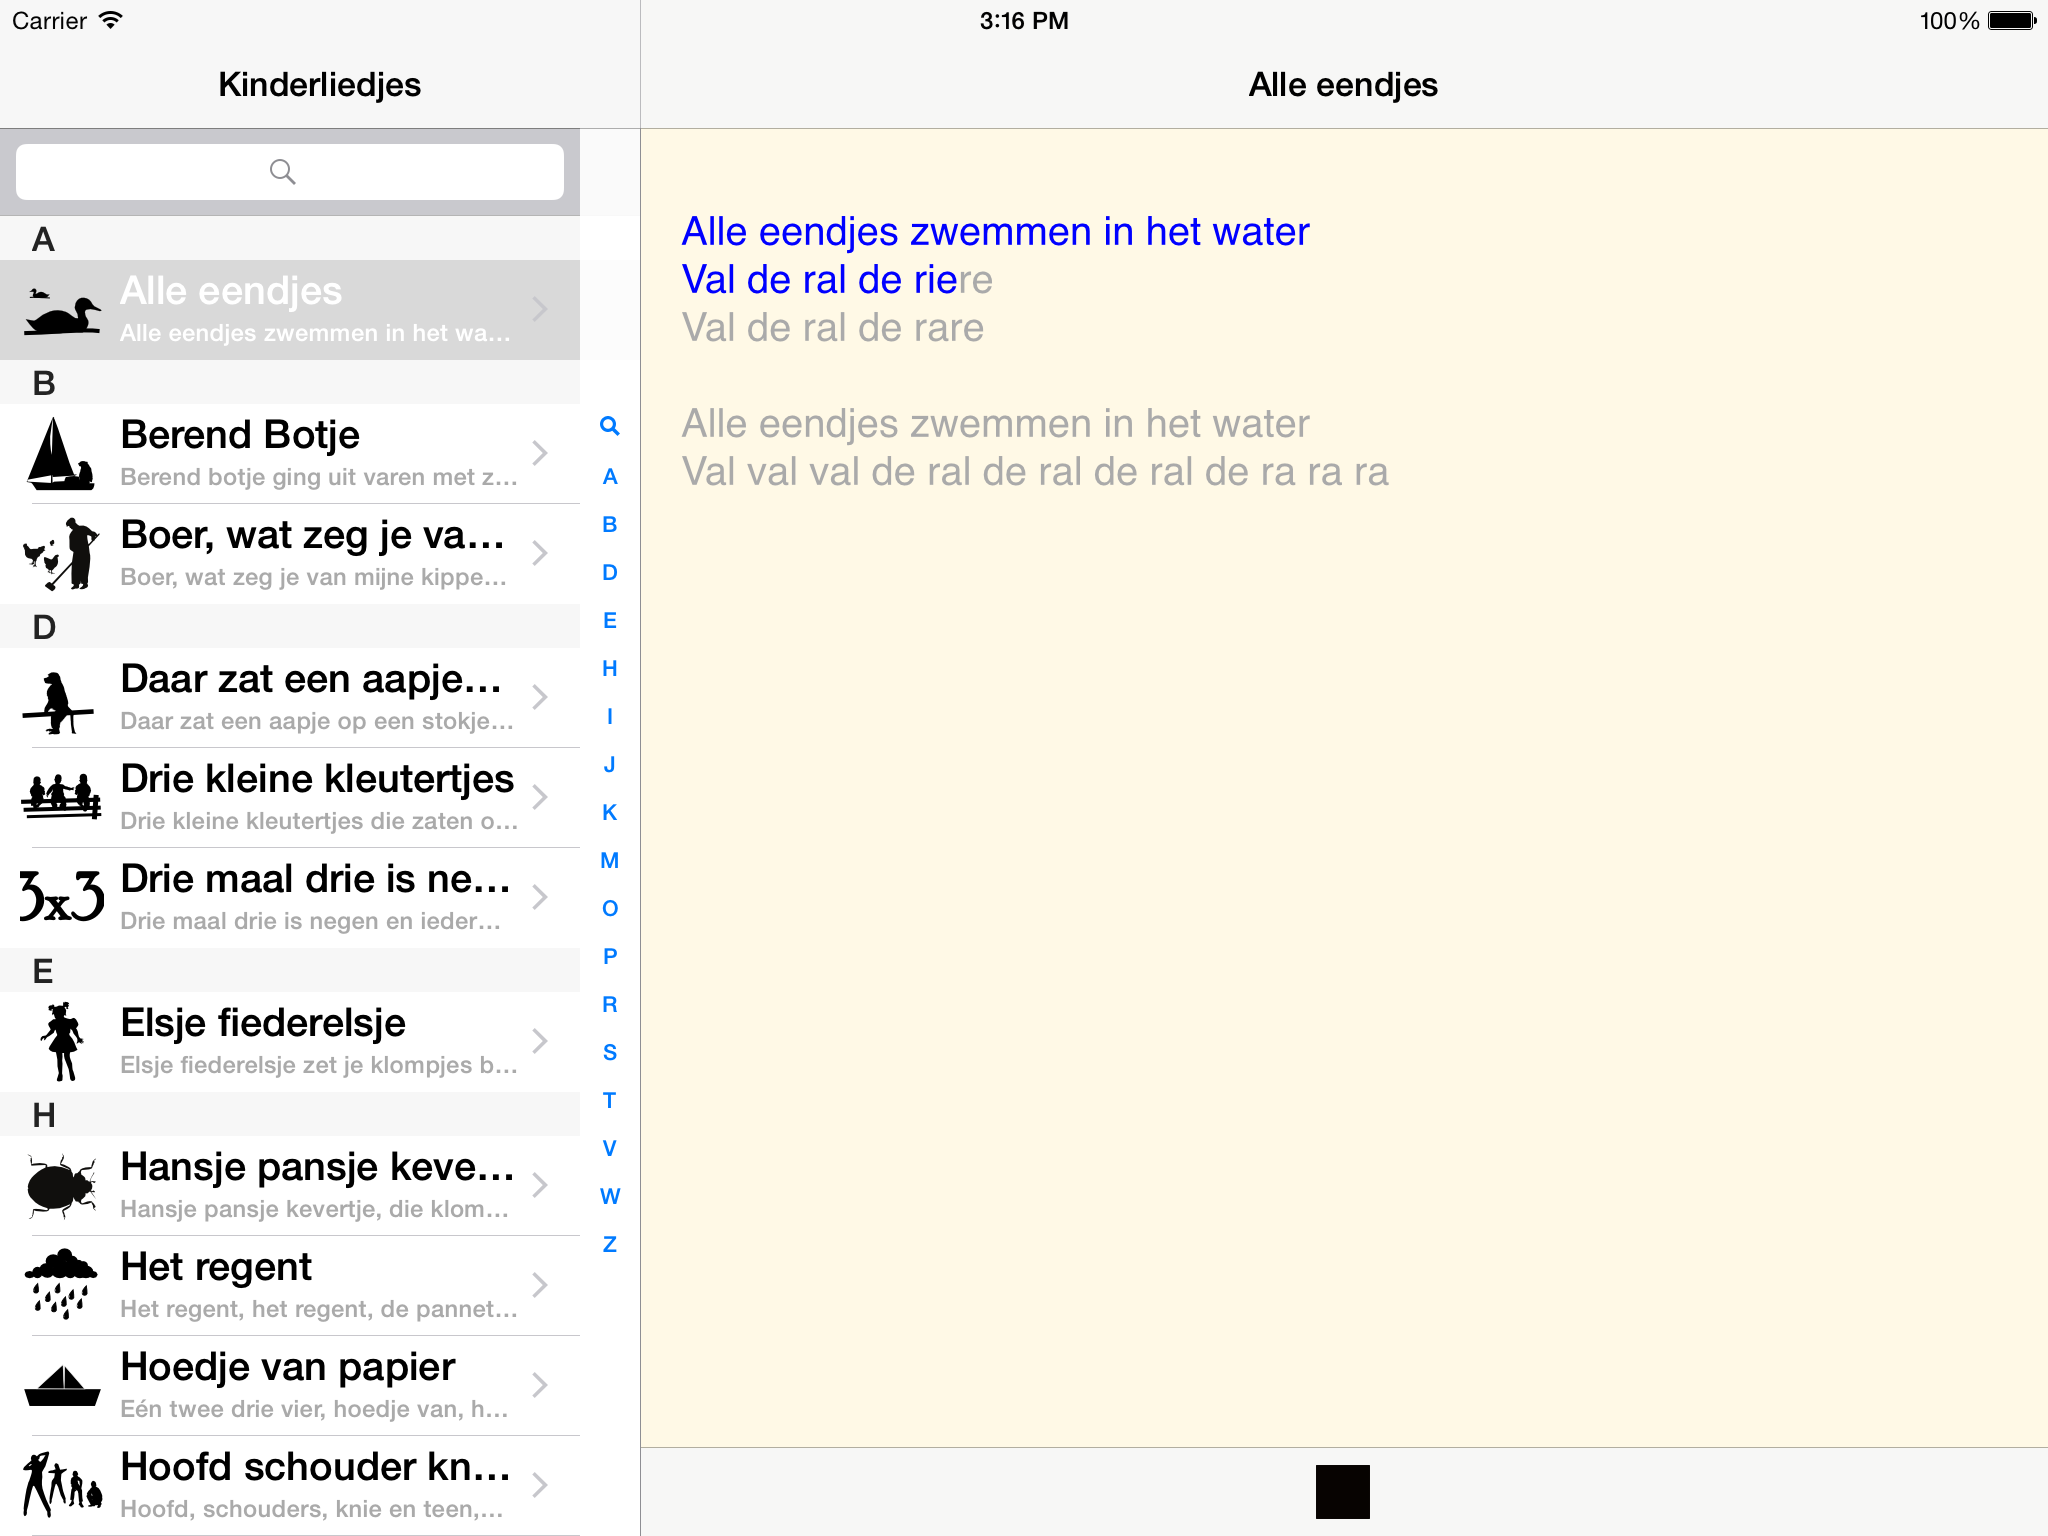This screenshot has height=1536, width=2048.
Task: Click lyric line 'Val val val de ral de ral'
Action: pos(1035,472)
